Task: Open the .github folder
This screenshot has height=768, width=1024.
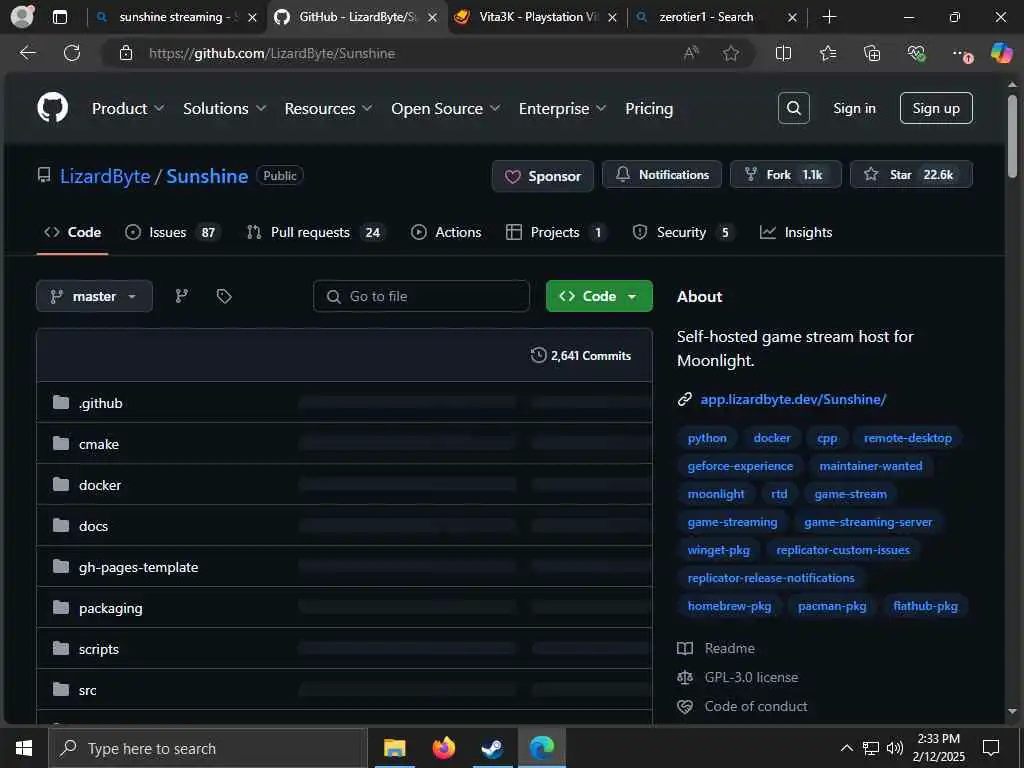Action: (101, 403)
